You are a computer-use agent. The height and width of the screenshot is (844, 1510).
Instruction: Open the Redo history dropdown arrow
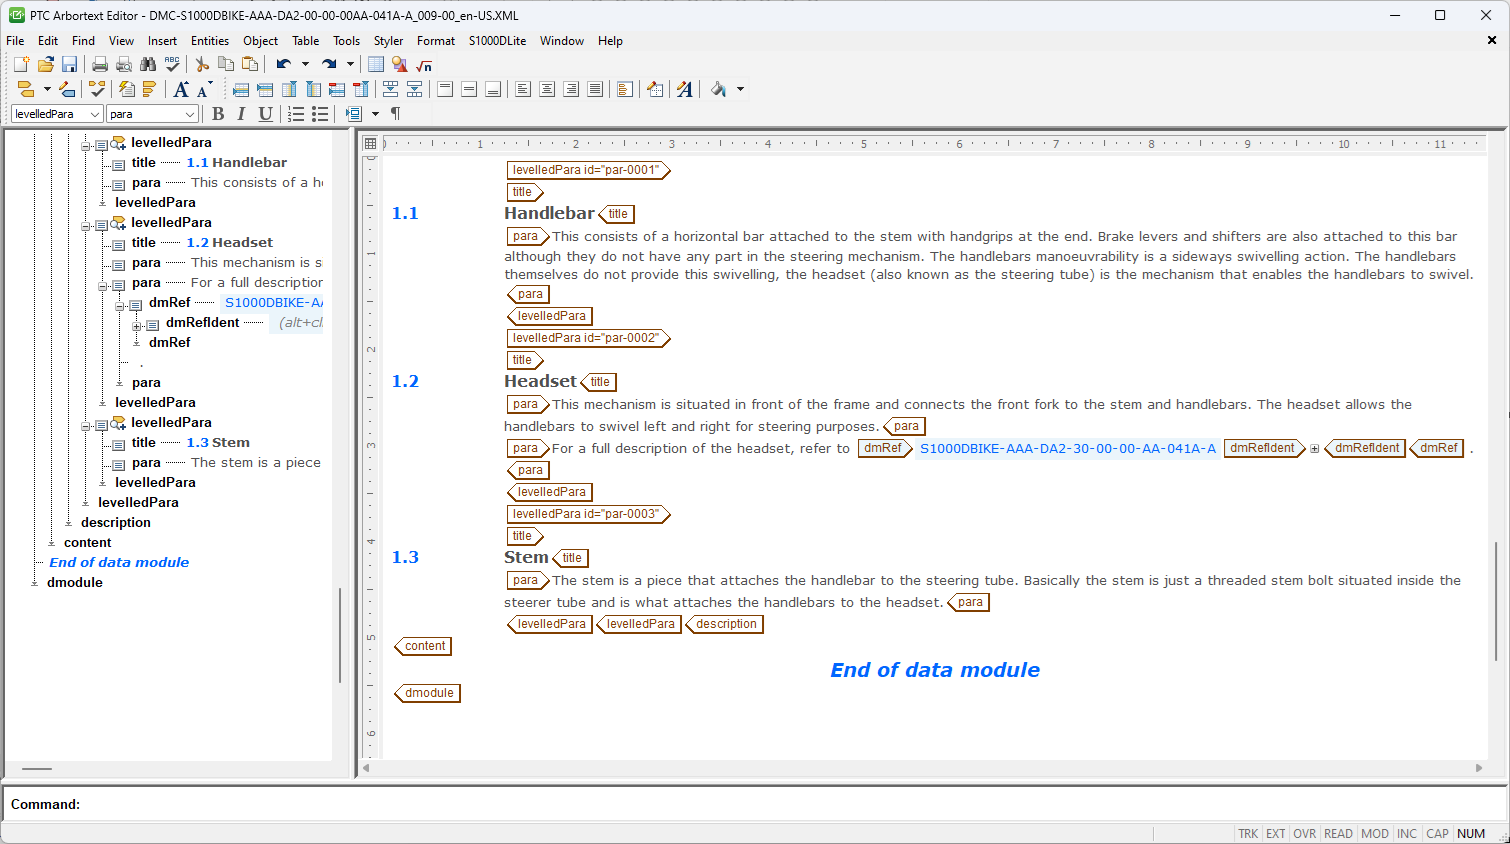[350, 64]
